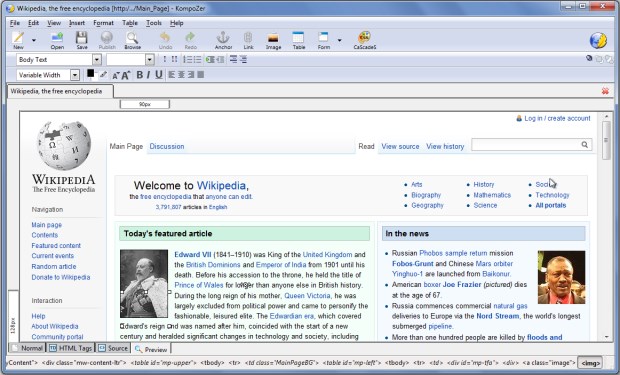The height and width of the screenshot is (375, 620).
Task: Click the KompoZer globe logo
Action: click(x=598, y=40)
